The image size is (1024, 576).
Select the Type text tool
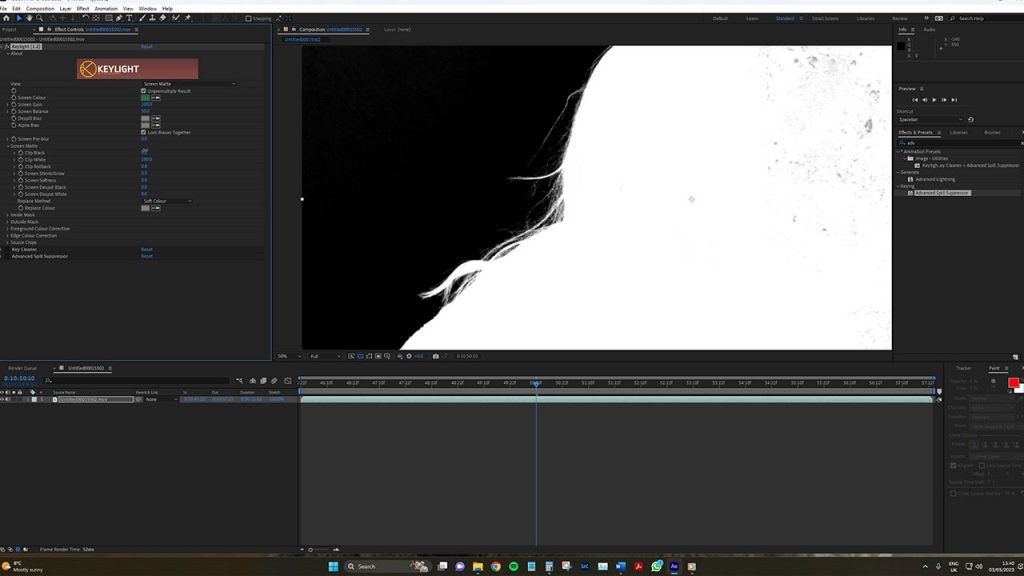(x=129, y=18)
